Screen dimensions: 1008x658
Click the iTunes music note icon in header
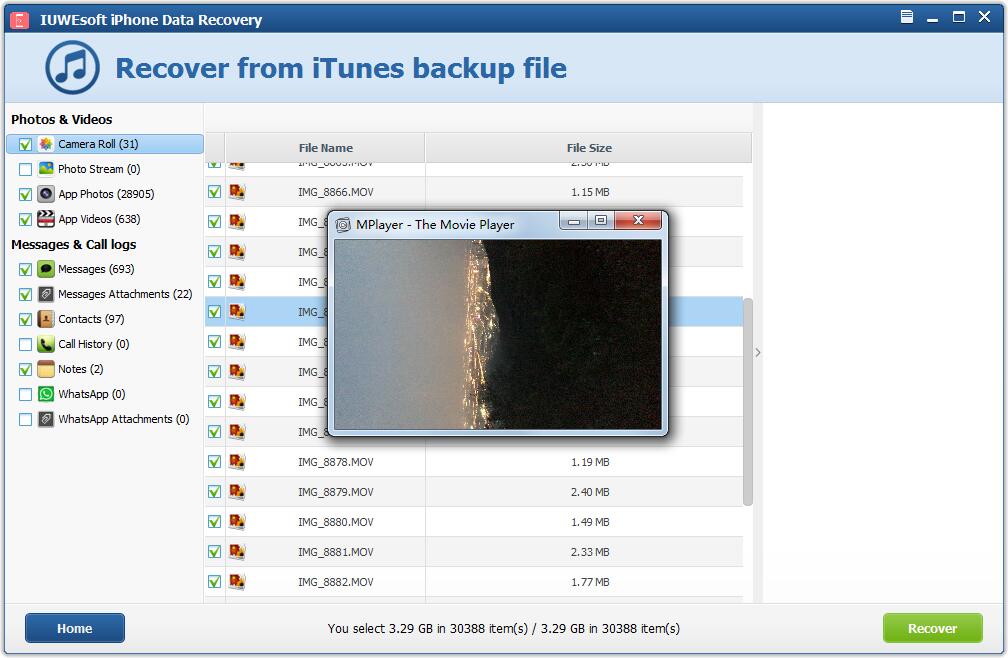point(72,67)
